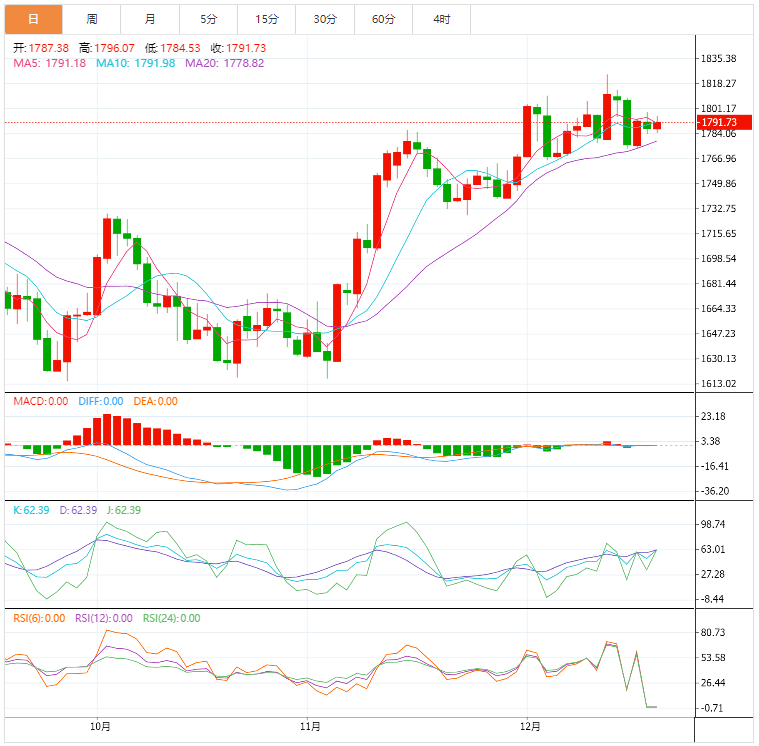
Task: Select the 日 daily chart tab
Action: [33, 19]
